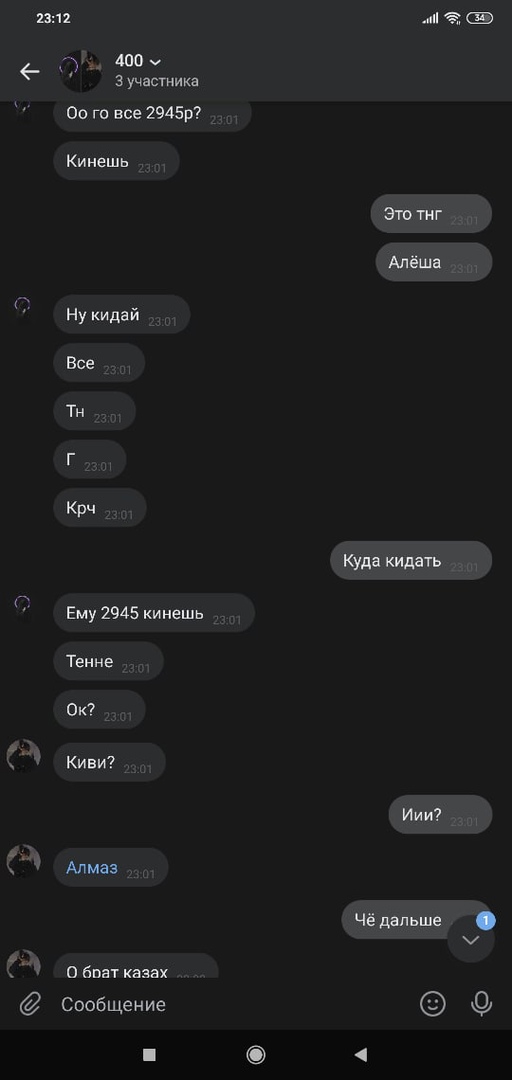Focus the 'Сообщение' message input field
This screenshot has height=1080, width=512.
234,1004
